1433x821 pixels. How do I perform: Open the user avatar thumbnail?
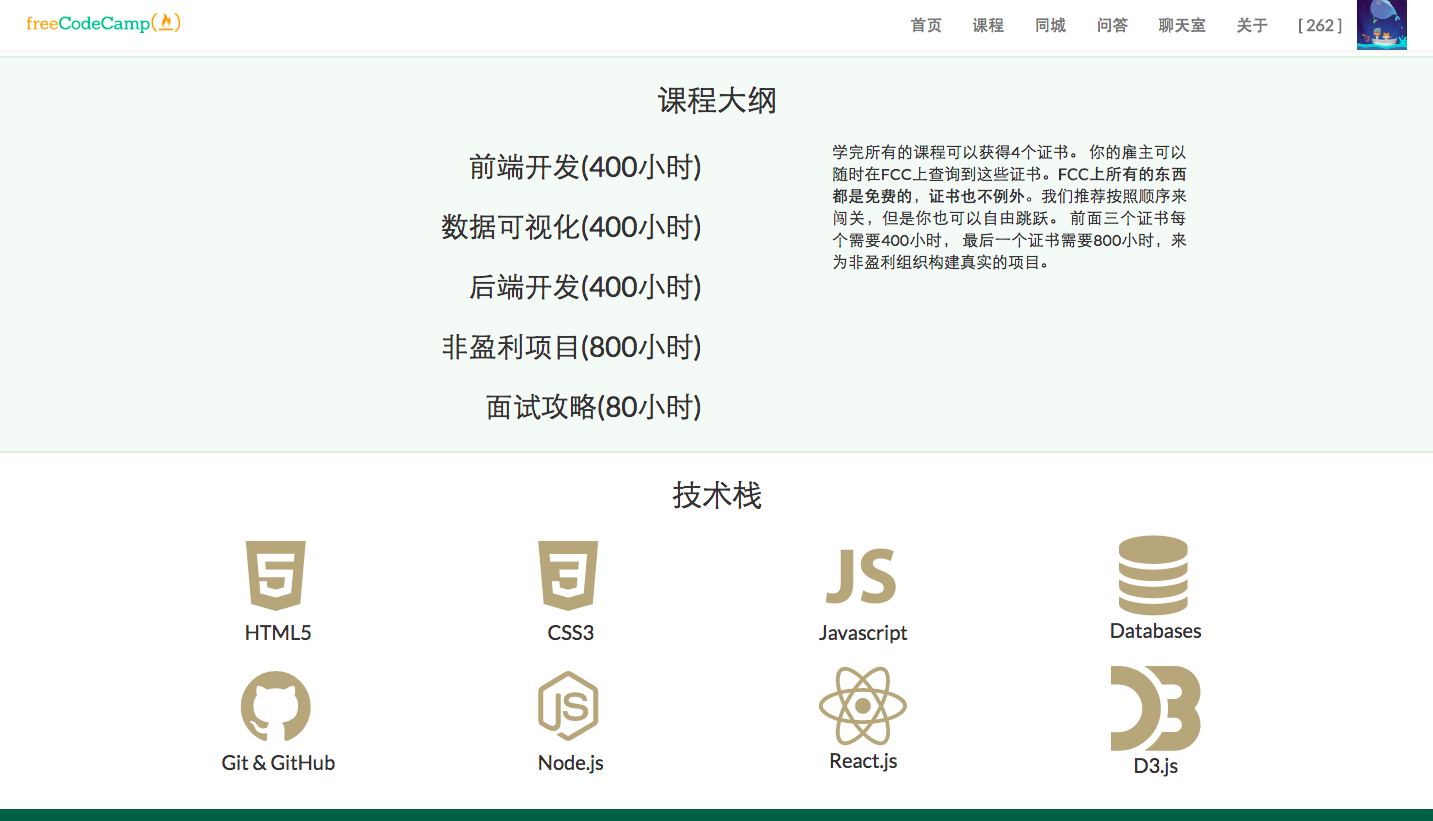click(1382, 25)
